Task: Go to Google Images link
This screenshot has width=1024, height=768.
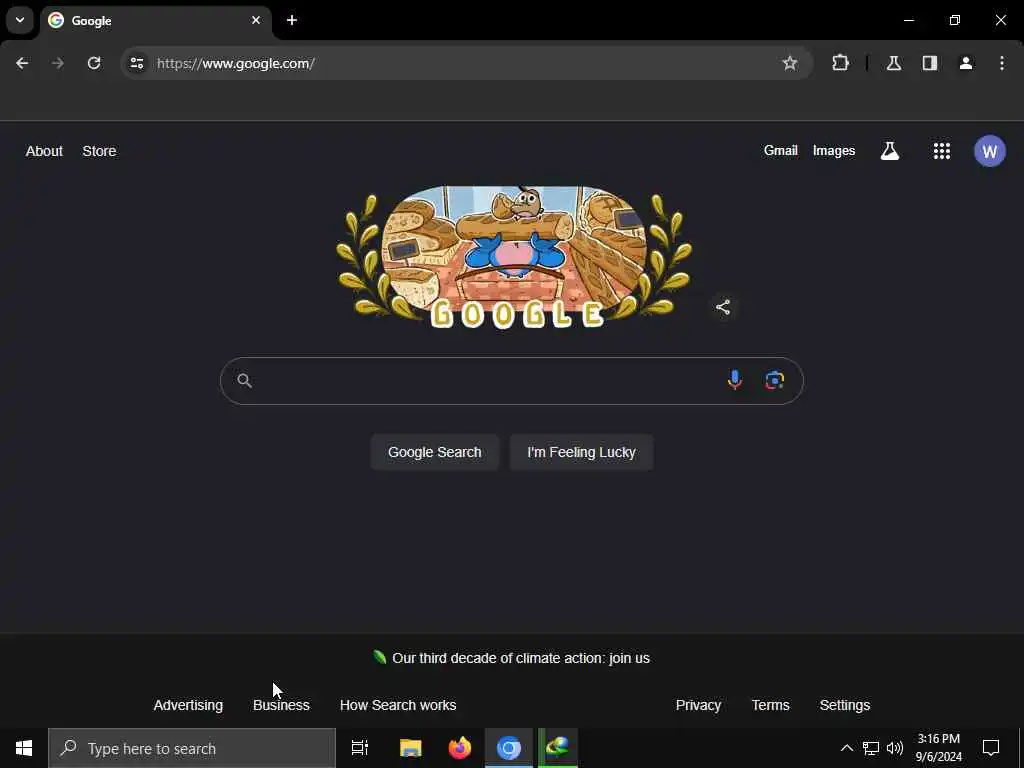Action: [x=834, y=150]
